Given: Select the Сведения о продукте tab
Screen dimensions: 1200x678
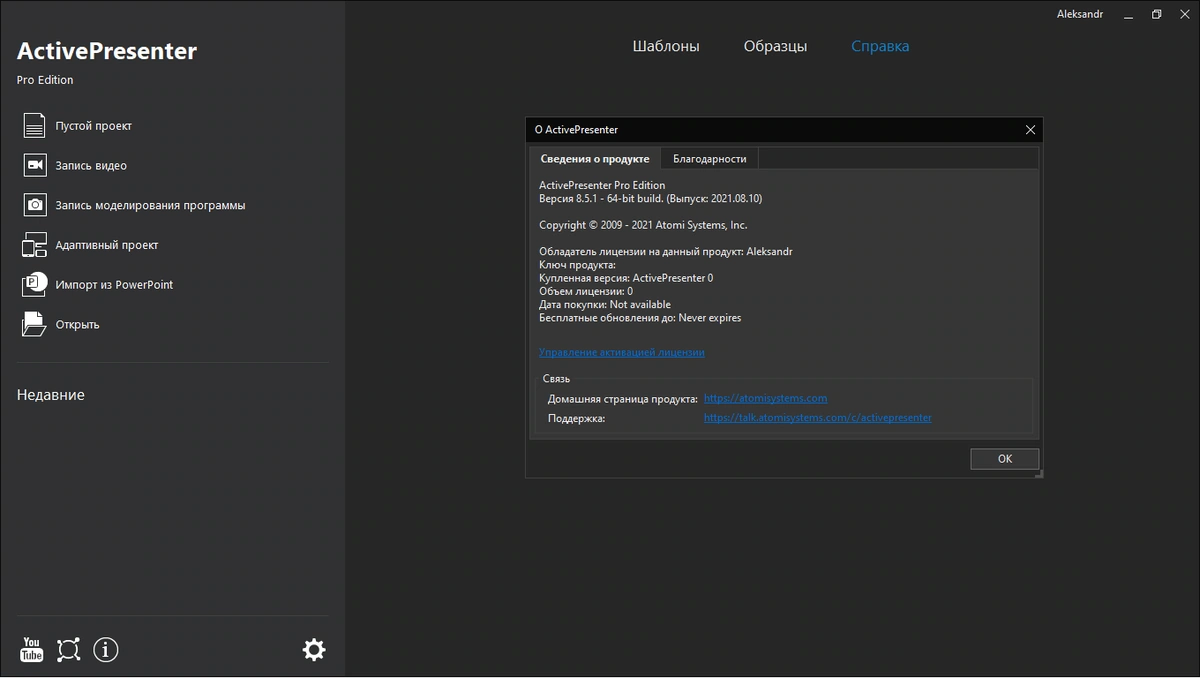Looking at the screenshot, I should pos(595,158).
